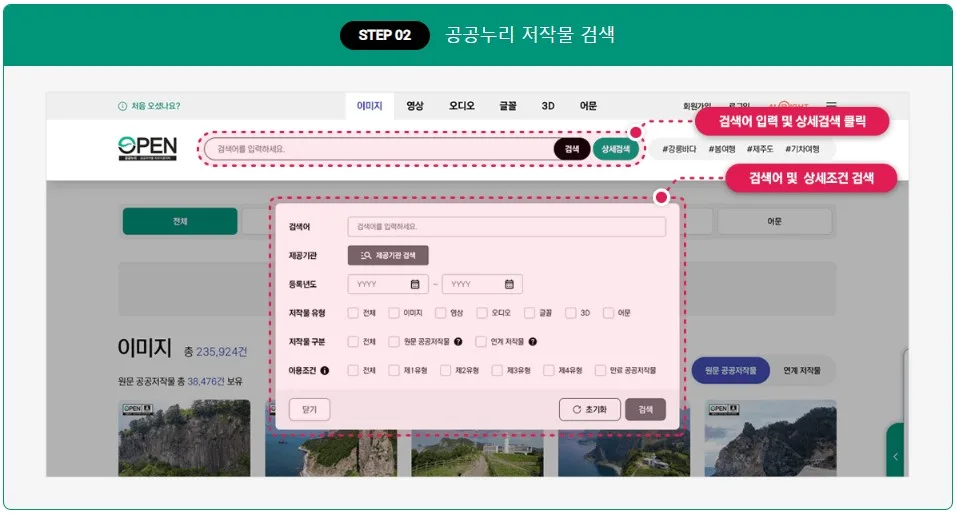Check 영상 work type checkbox

pyautogui.click(x=440, y=313)
